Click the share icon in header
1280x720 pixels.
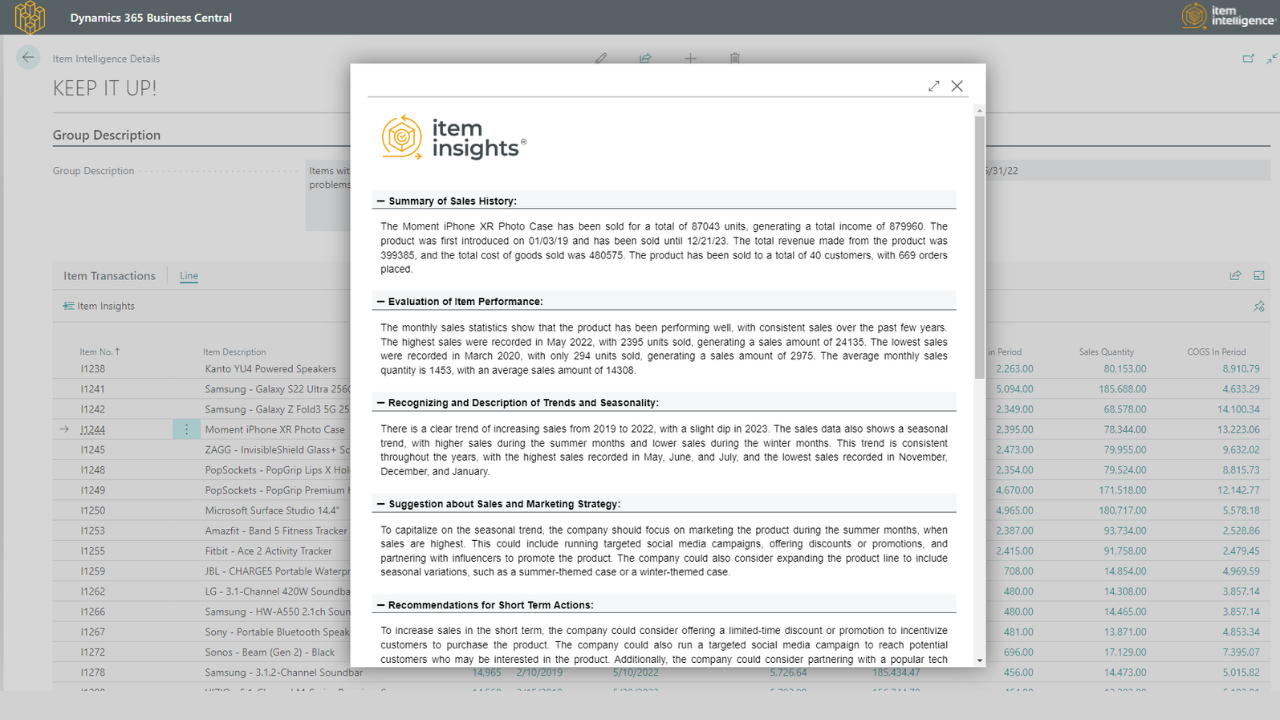(x=646, y=59)
